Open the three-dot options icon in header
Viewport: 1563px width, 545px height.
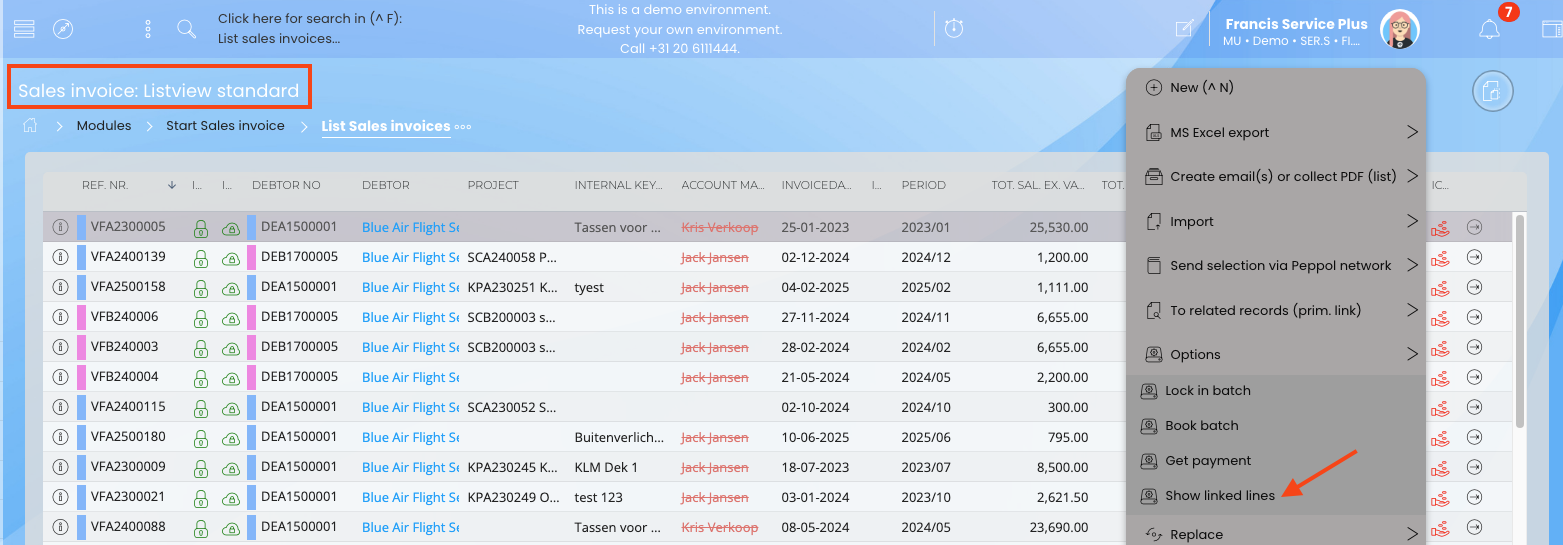pos(148,29)
